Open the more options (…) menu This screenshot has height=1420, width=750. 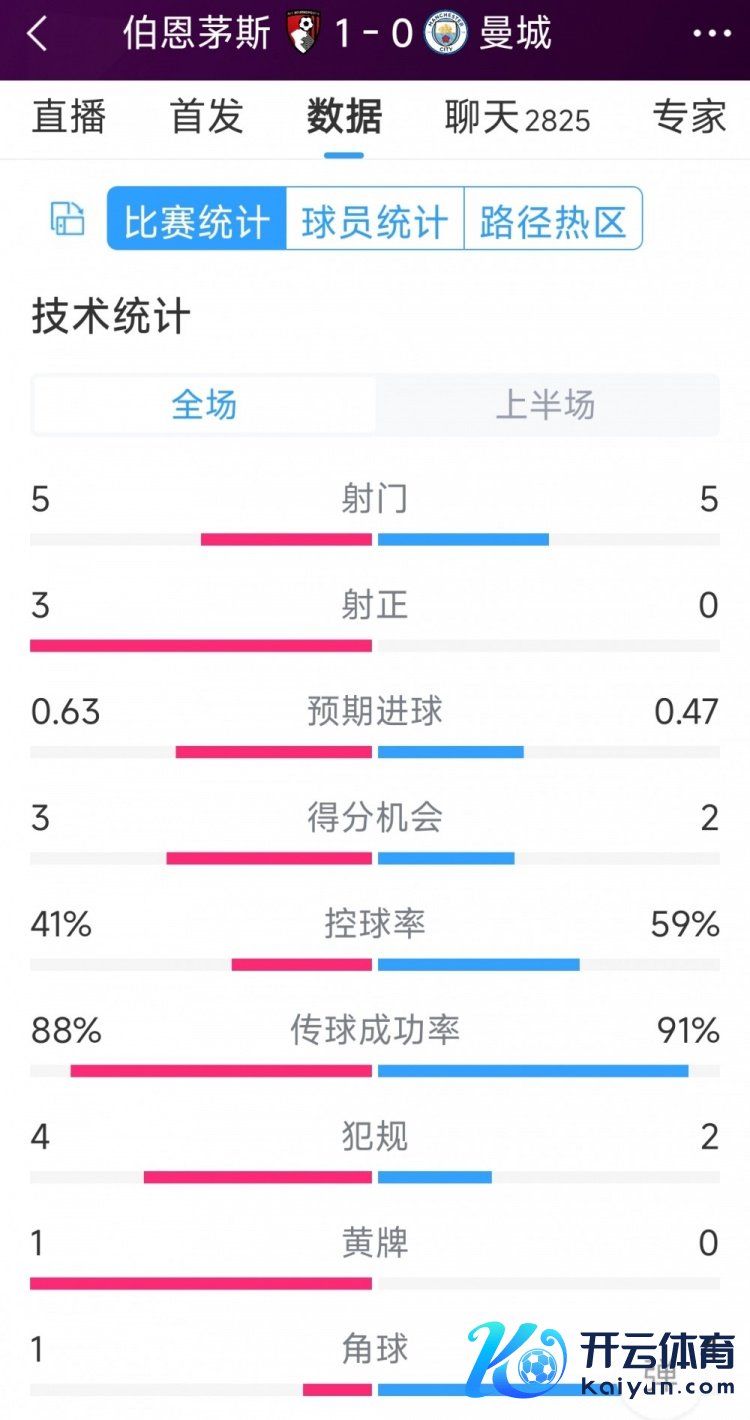tap(711, 34)
